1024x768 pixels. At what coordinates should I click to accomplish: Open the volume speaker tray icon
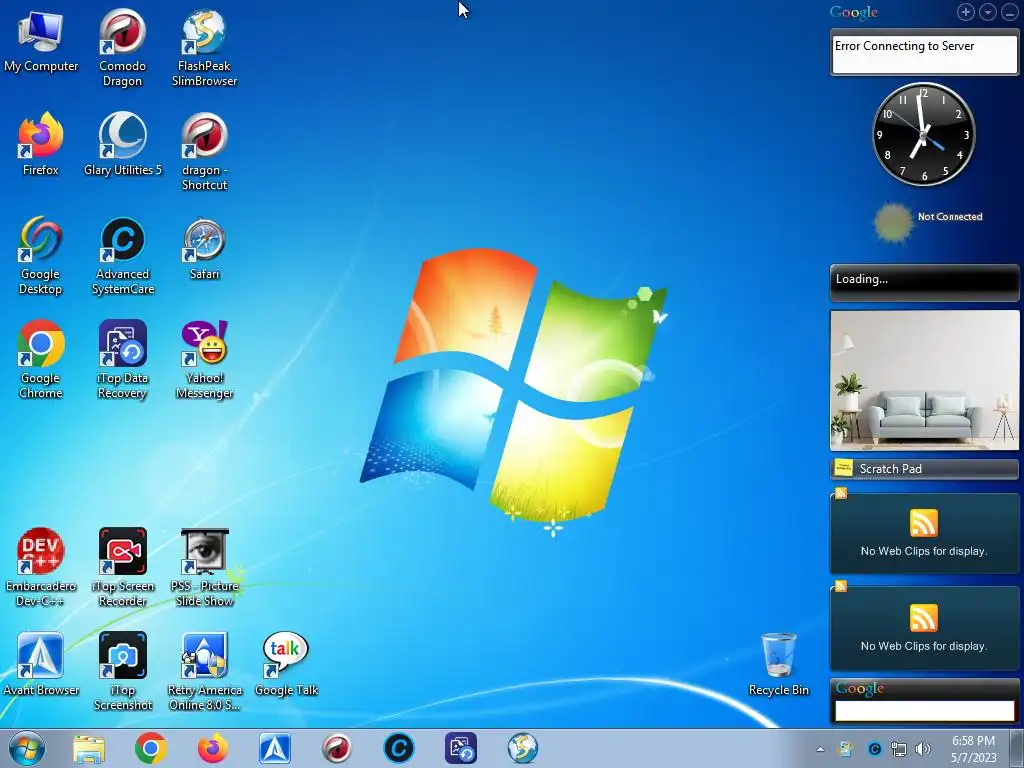tap(923, 749)
